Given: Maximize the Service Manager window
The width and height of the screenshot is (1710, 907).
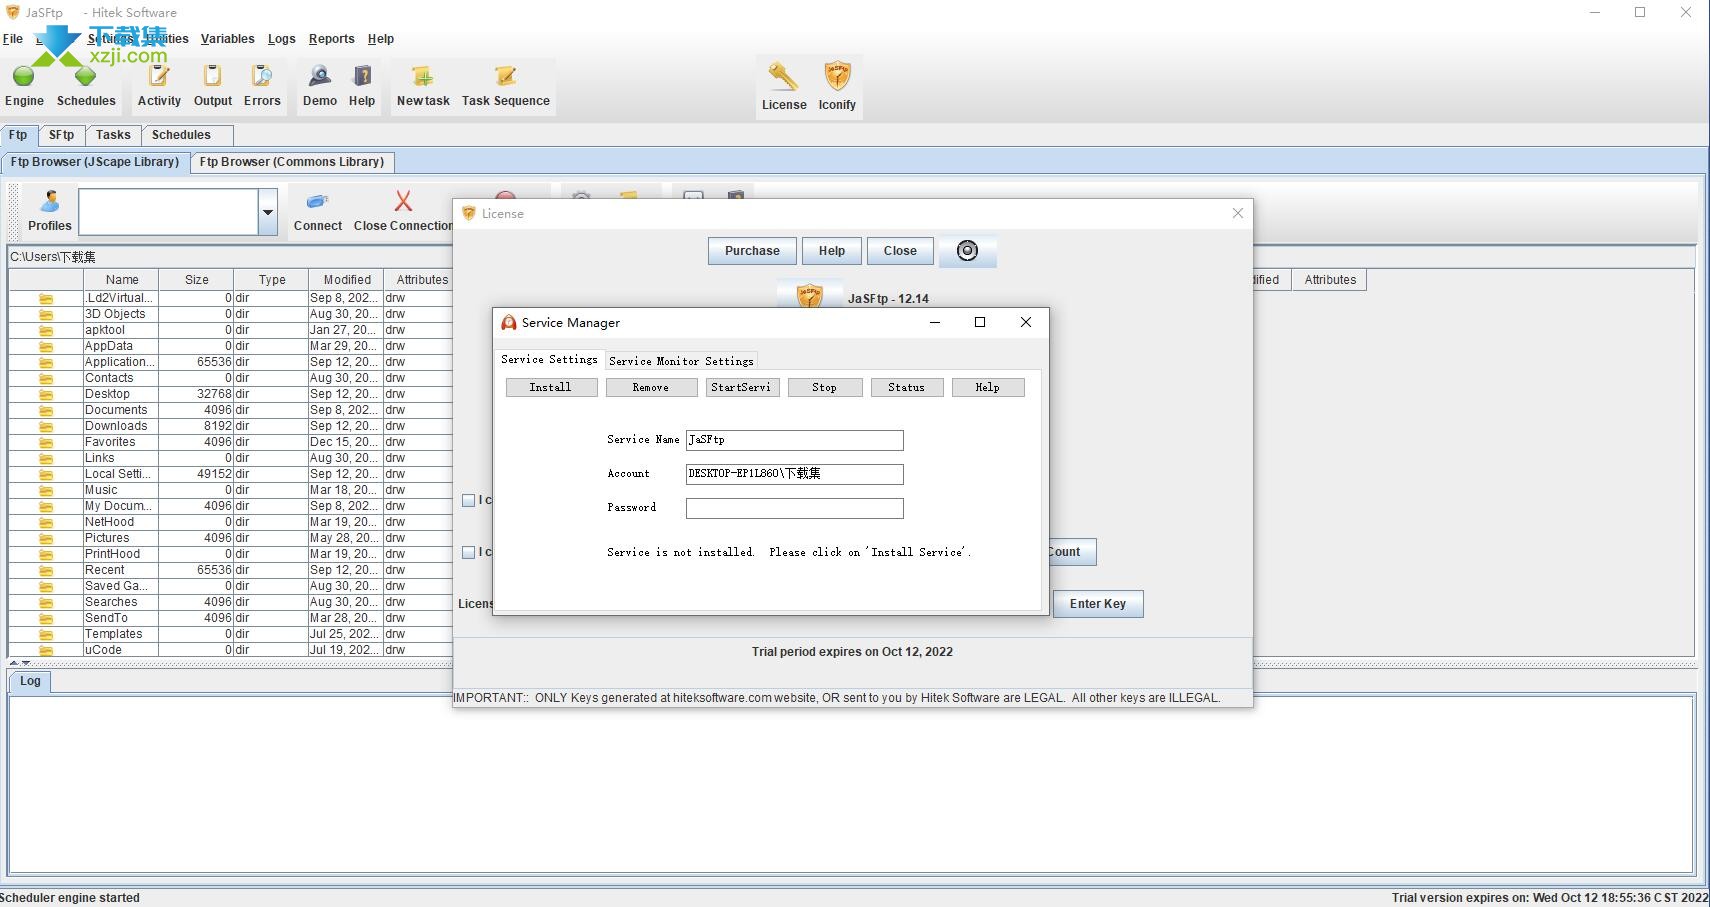Looking at the screenshot, I should [x=980, y=322].
